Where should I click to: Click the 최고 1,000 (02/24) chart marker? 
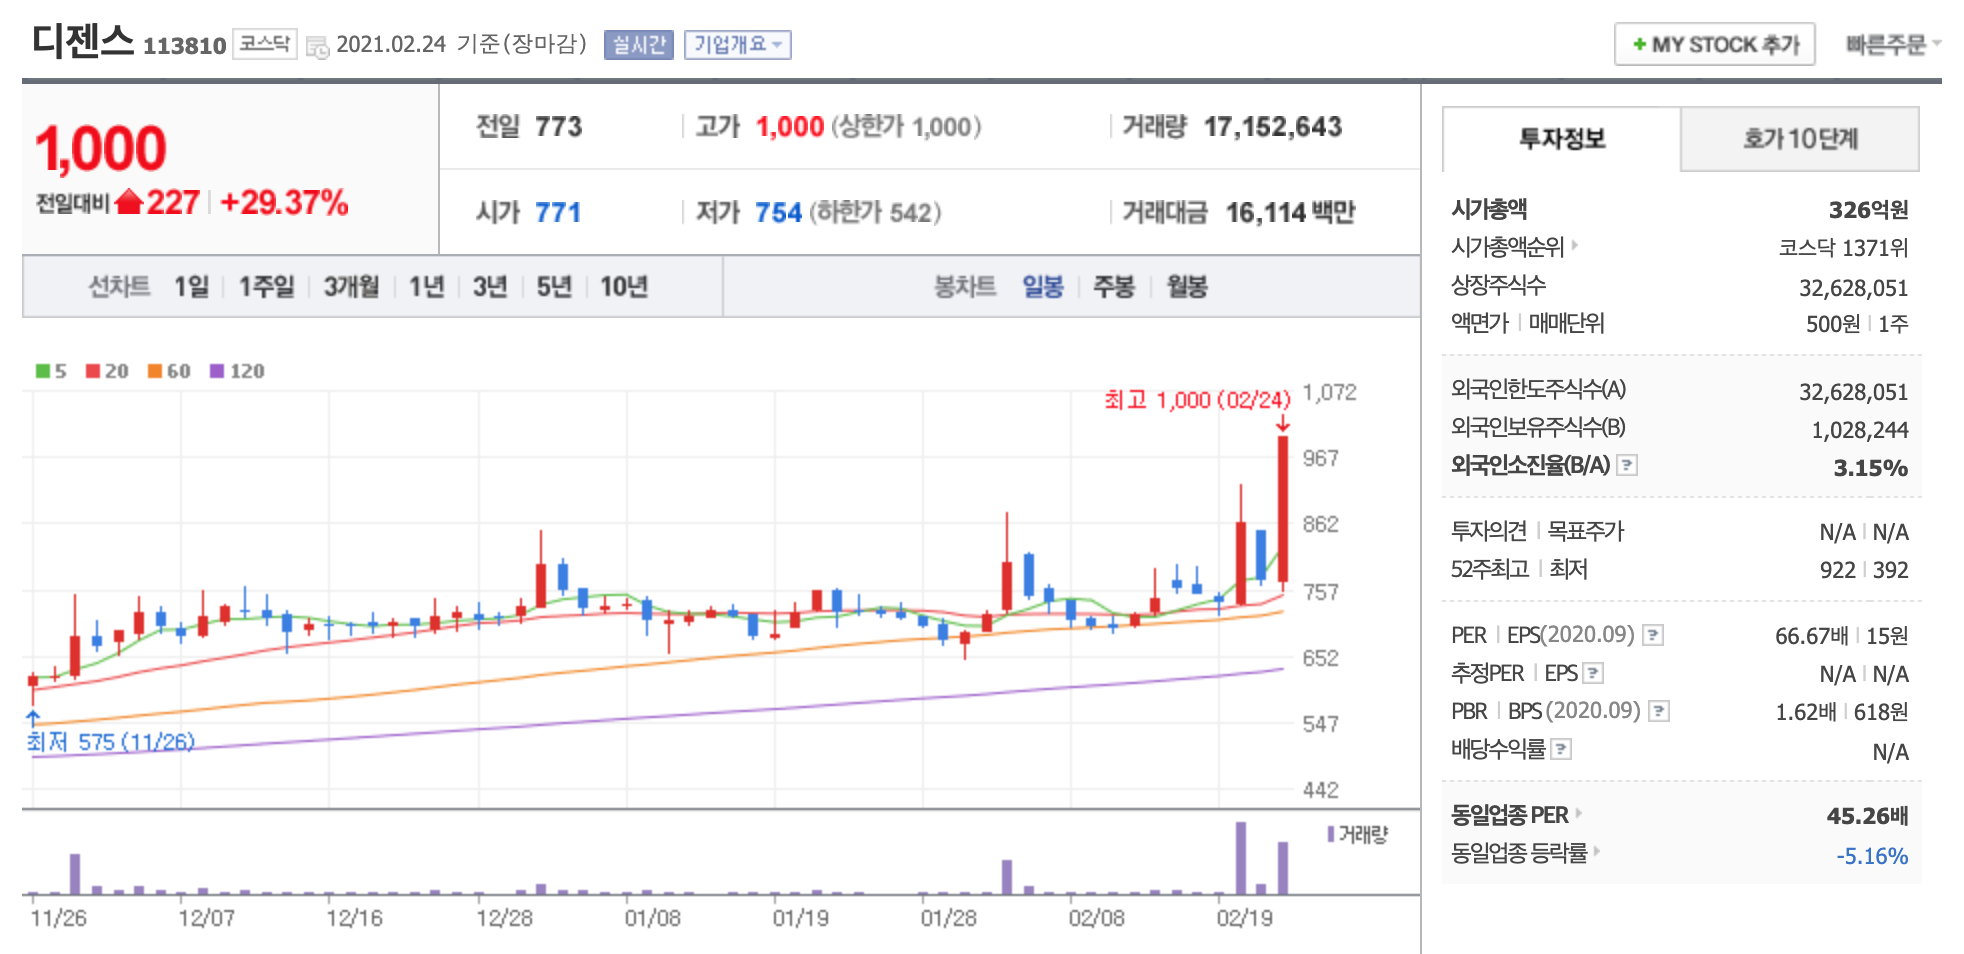pos(1197,400)
